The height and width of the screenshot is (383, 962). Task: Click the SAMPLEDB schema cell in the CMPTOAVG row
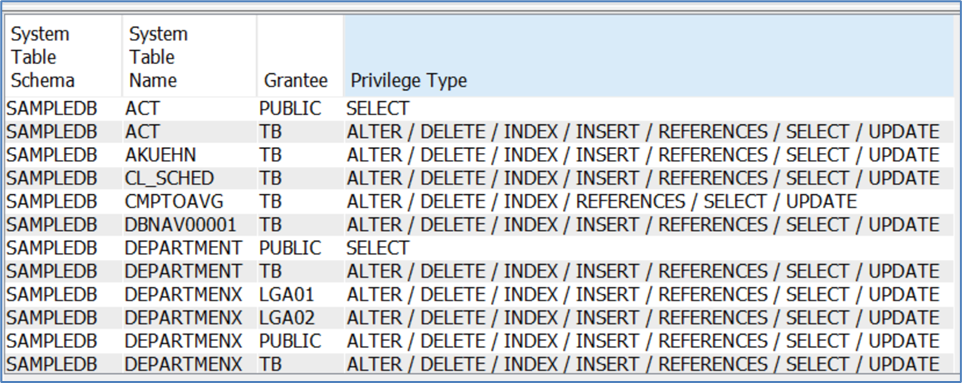tap(52, 201)
